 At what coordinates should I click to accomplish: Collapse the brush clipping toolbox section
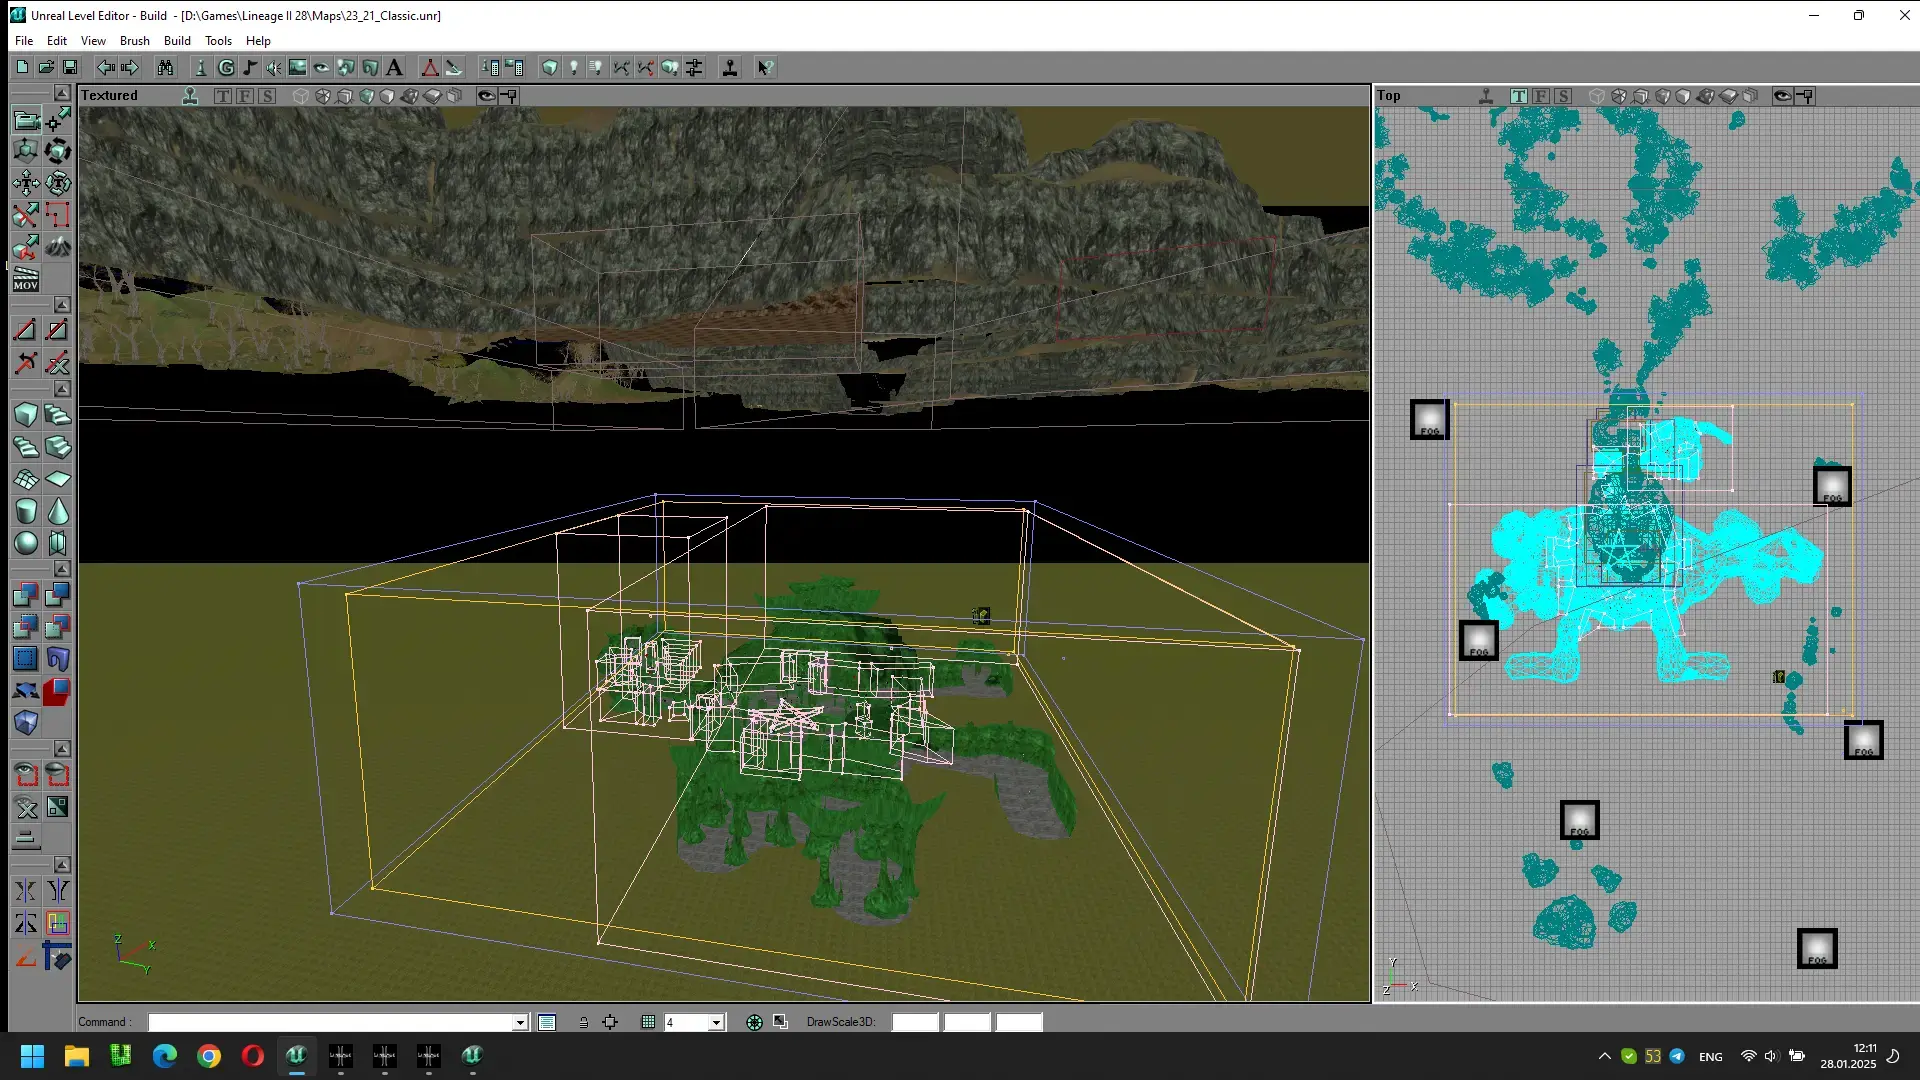pyautogui.click(x=62, y=304)
